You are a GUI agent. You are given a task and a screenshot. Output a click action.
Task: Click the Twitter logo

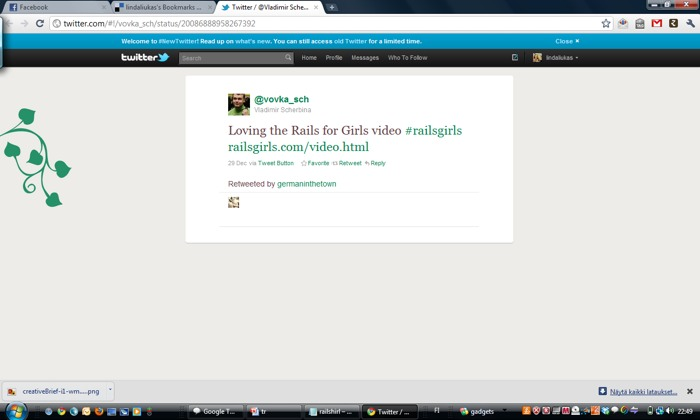coord(145,57)
